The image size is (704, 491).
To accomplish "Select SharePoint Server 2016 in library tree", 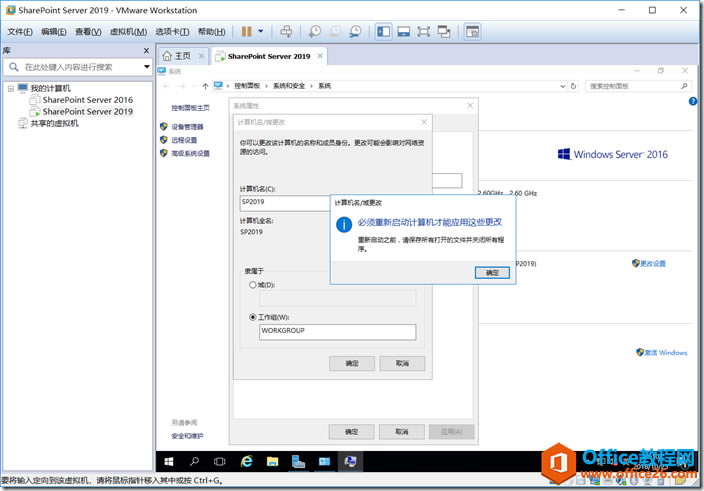I will click(87, 100).
